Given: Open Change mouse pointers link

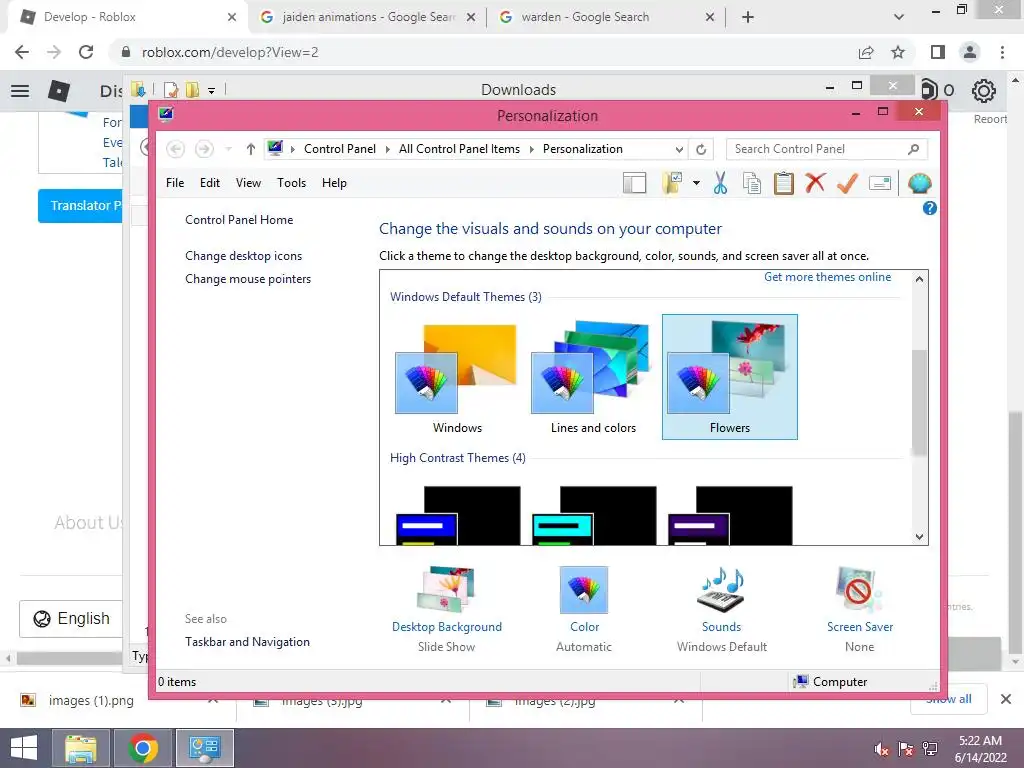Looking at the screenshot, I should pyautogui.click(x=248, y=279).
